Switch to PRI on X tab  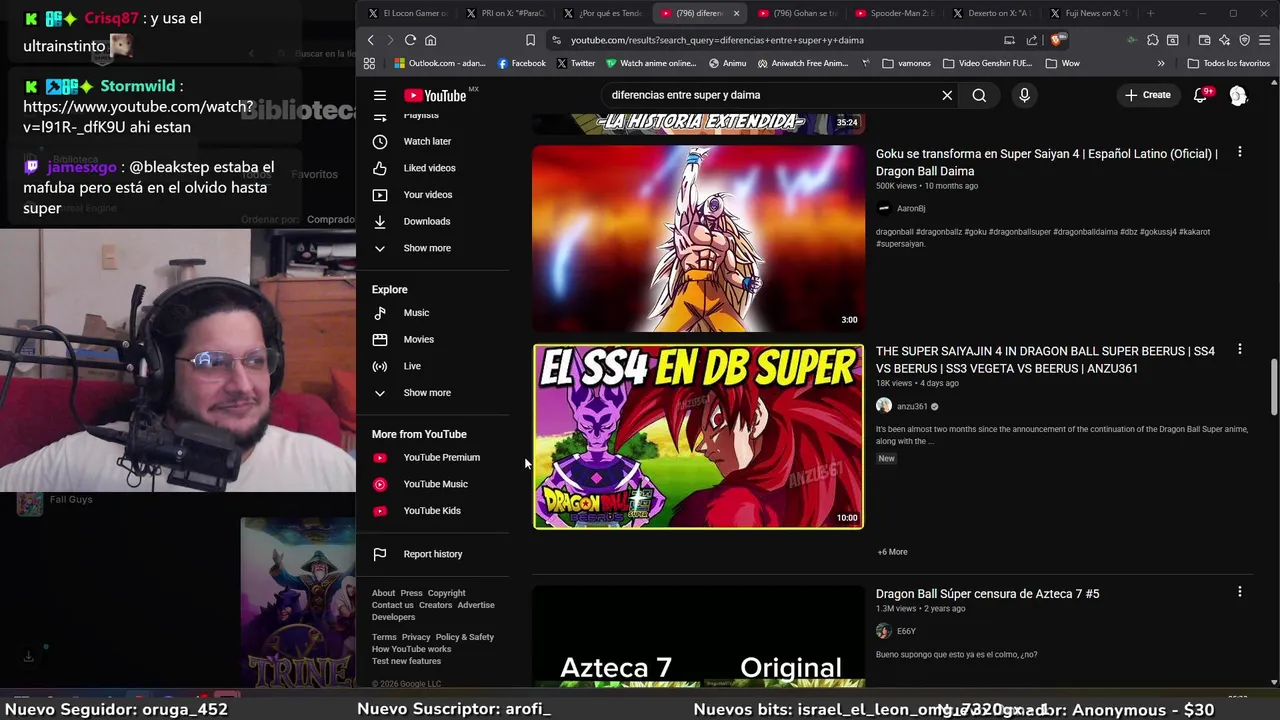click(505, 13)
